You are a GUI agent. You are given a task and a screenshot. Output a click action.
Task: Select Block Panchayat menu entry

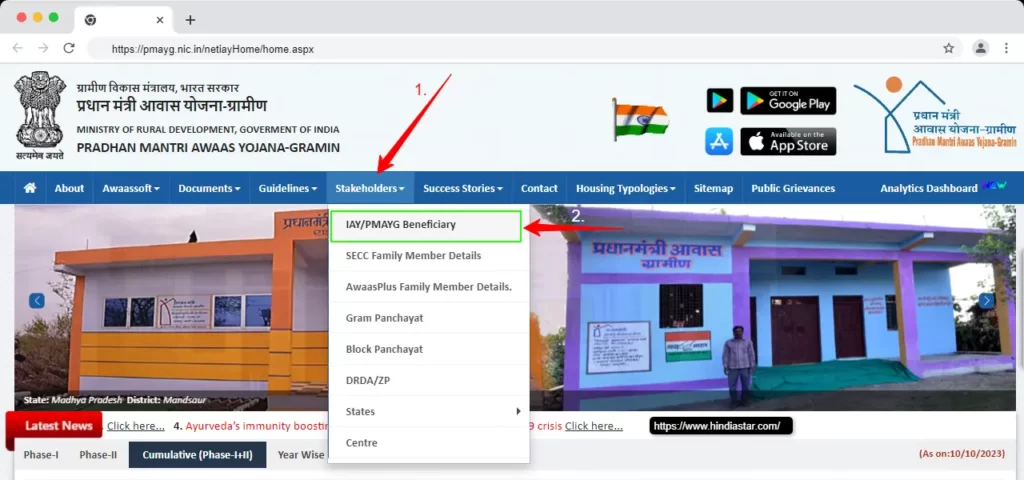(x=428, y=349)
